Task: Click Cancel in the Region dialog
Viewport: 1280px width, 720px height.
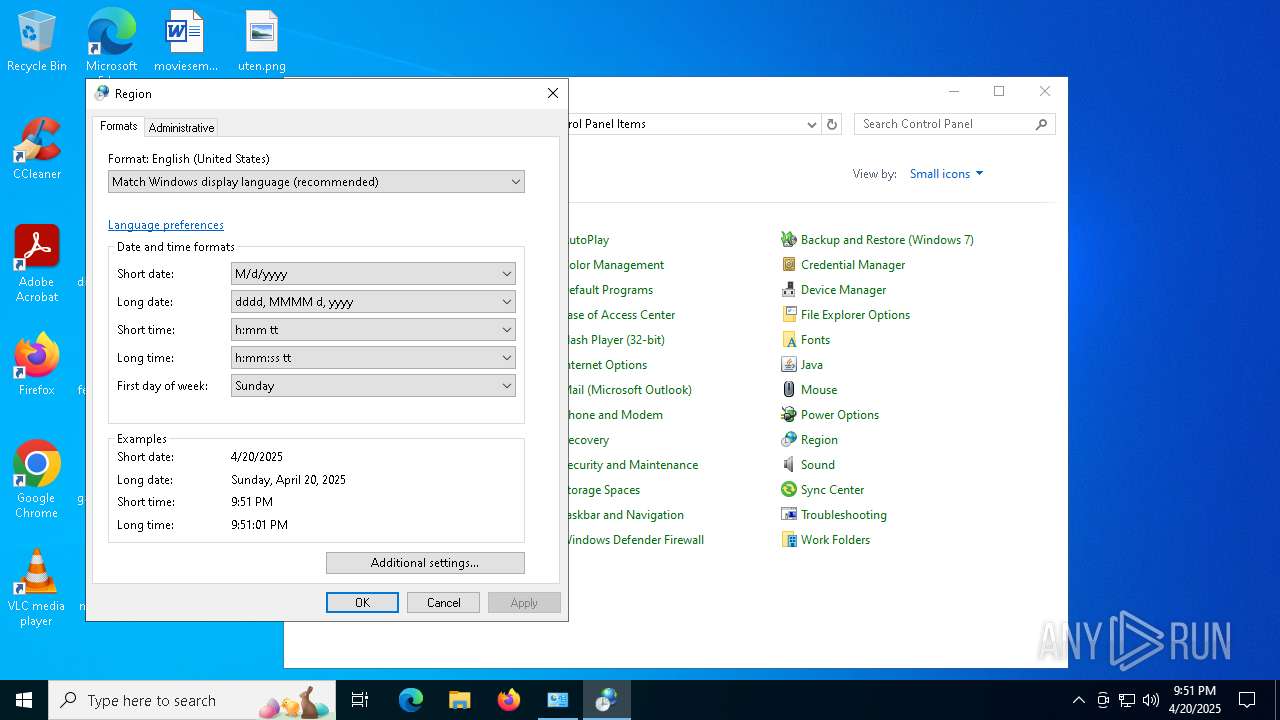Action: 444,603
